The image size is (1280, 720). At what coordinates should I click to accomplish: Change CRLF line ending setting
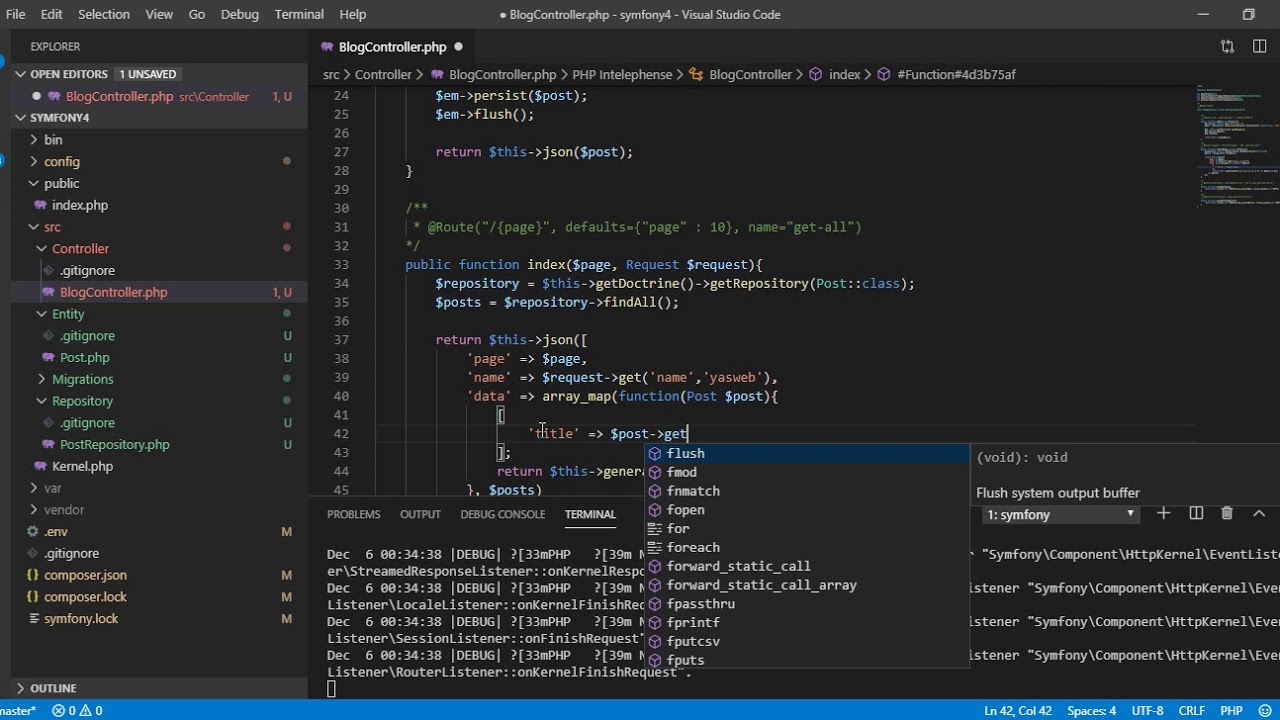pyautogui.click(x=1192, y=710)
